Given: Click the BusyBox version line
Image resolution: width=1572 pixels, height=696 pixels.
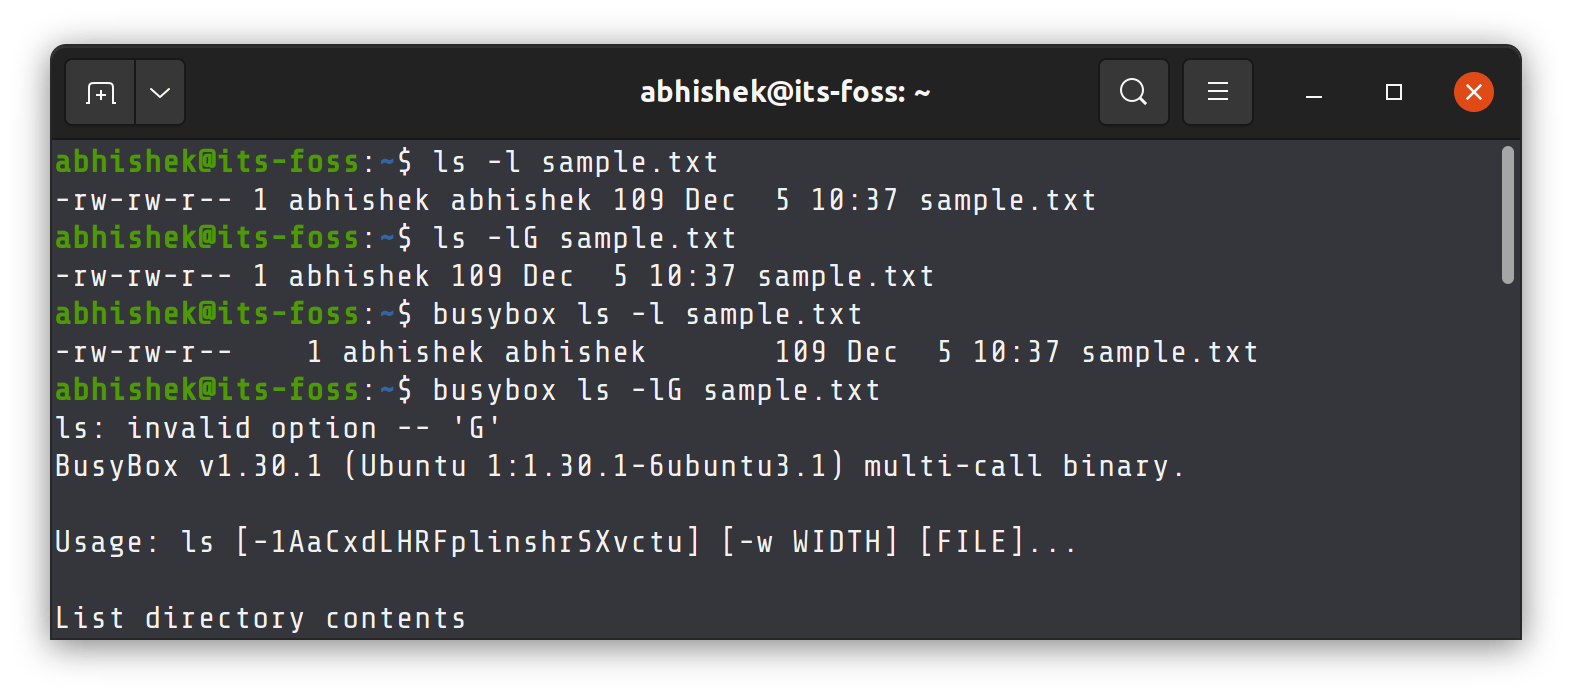Looking at the screenshot, I should click(x=619, y=465).
